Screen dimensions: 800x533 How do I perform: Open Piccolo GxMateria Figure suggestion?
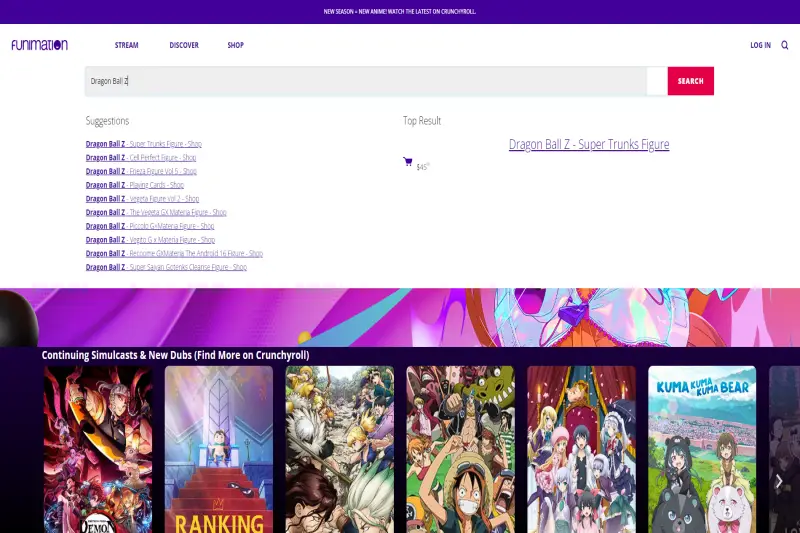point(150,226)
